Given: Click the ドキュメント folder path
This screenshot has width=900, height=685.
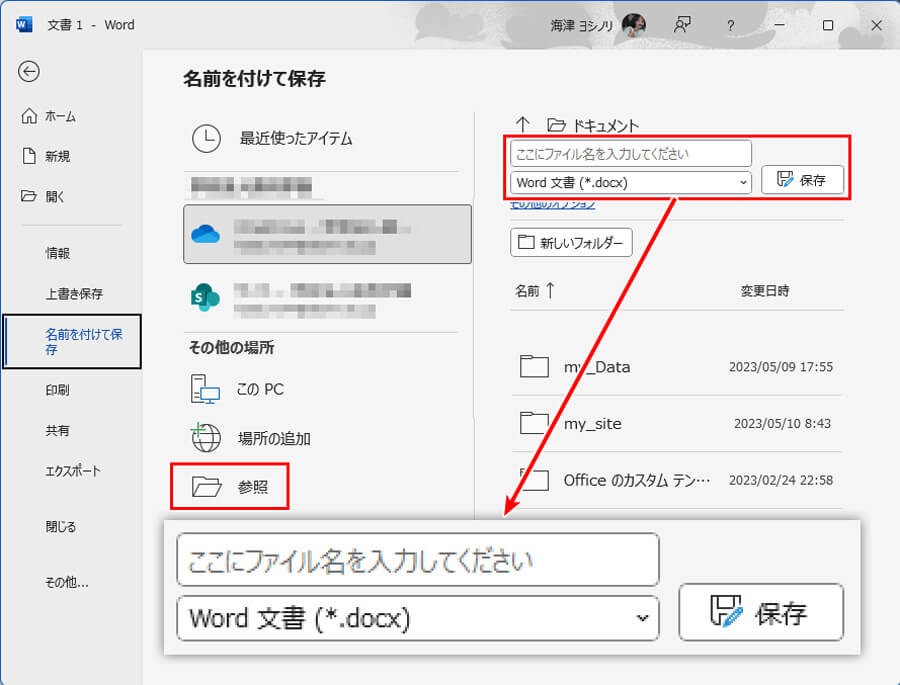Looking at the screenshot, I should pyautogui.click(x=593, y=125).
